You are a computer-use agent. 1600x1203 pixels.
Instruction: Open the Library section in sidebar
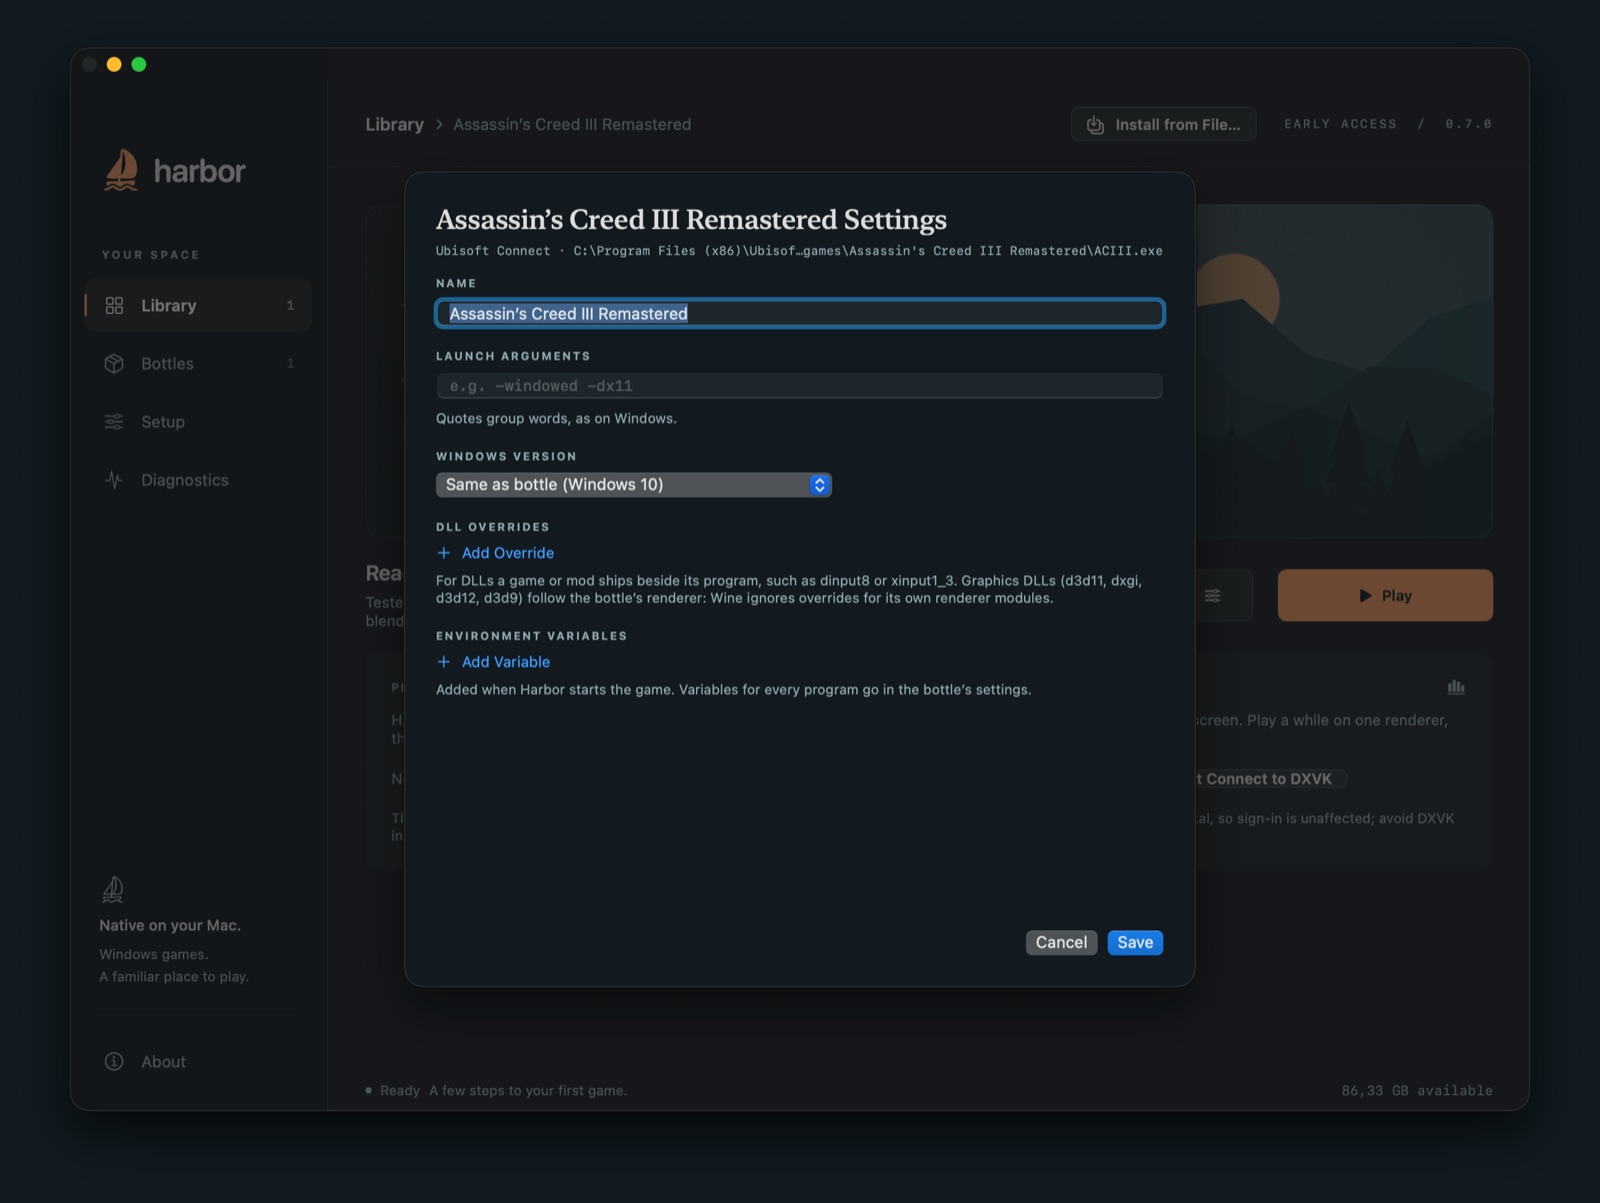coord(198,305)
